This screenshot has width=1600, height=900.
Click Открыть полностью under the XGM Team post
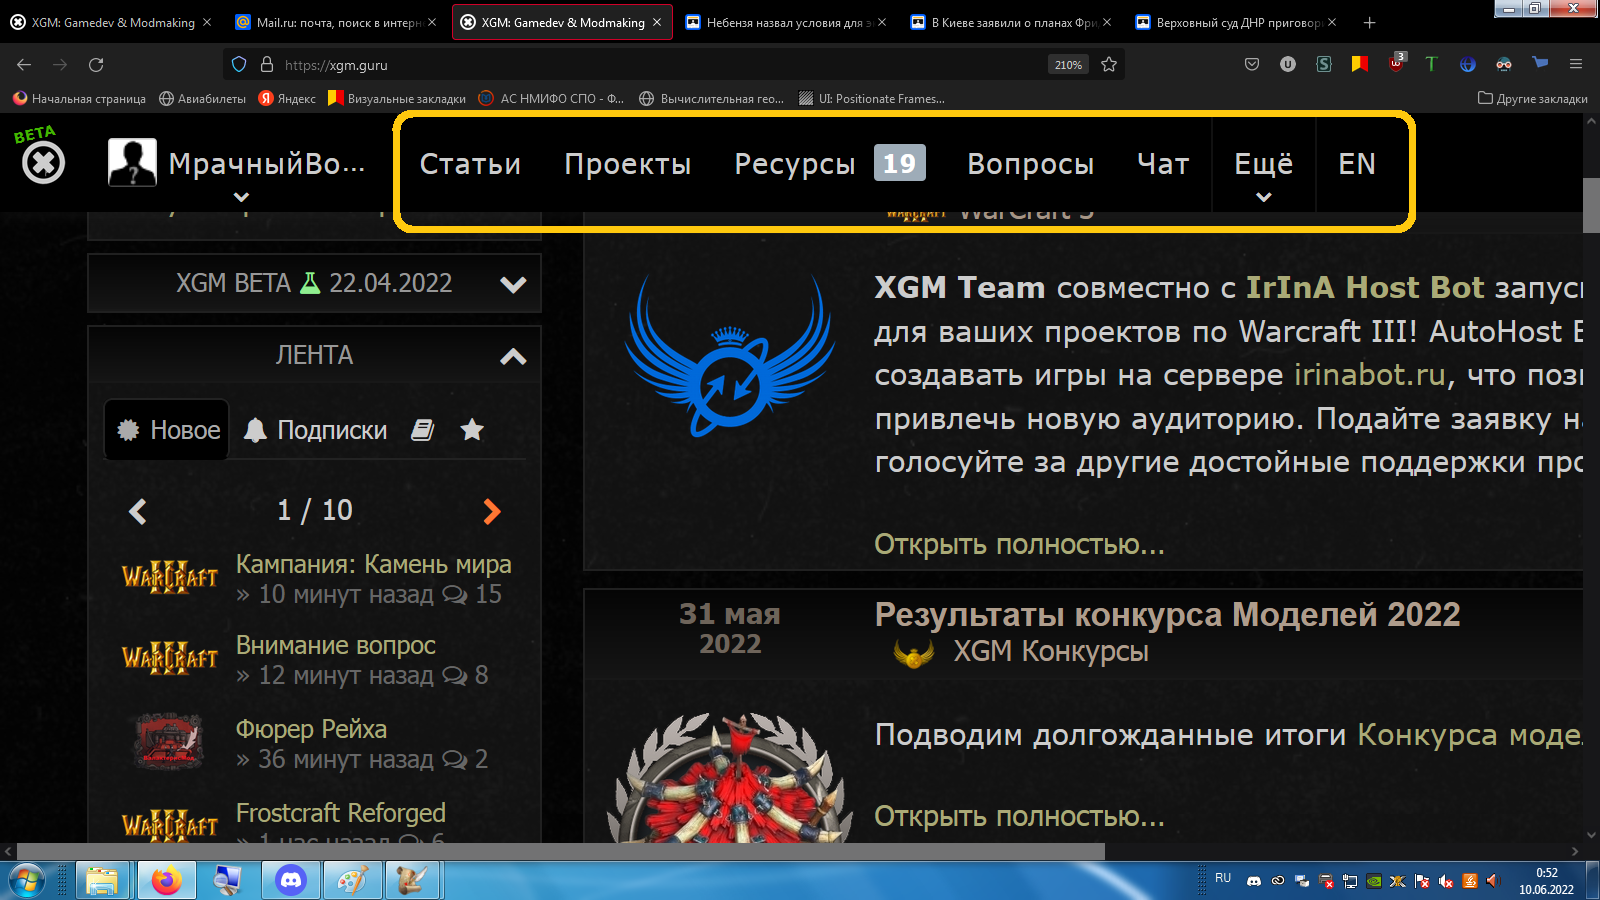[1019, 544]
